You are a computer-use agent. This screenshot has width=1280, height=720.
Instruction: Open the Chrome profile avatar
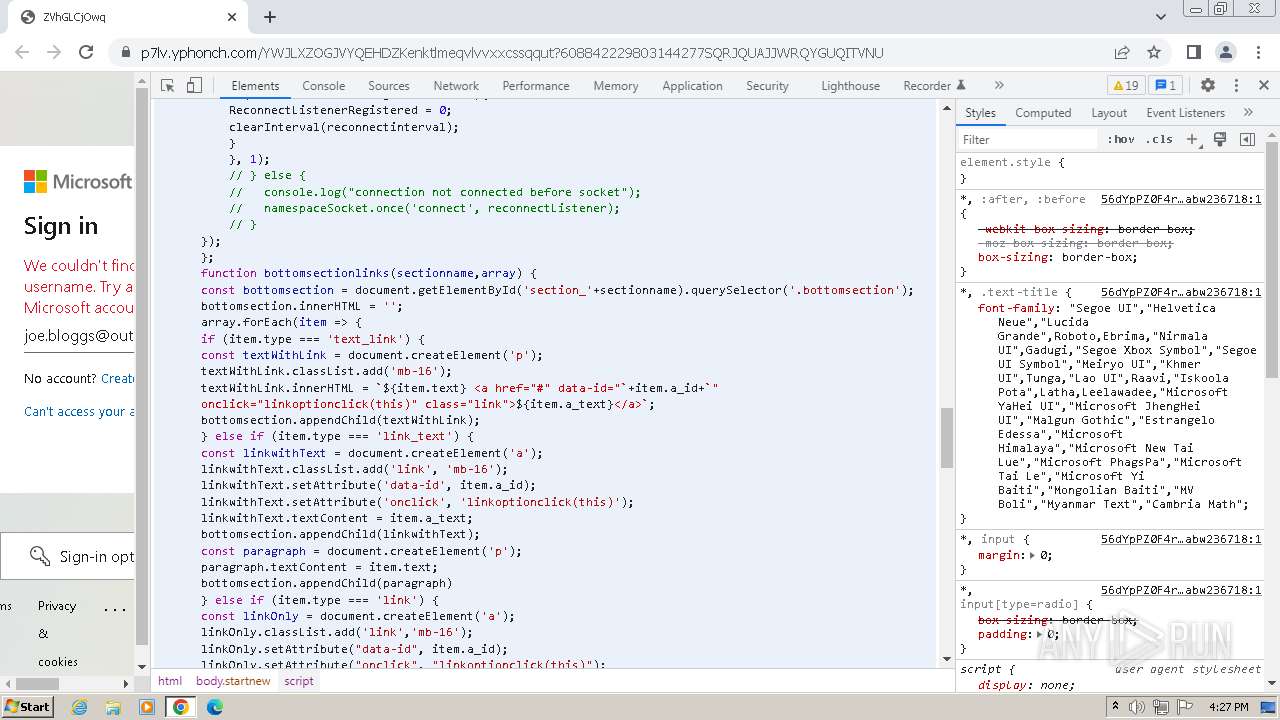tap(1225, 53)
